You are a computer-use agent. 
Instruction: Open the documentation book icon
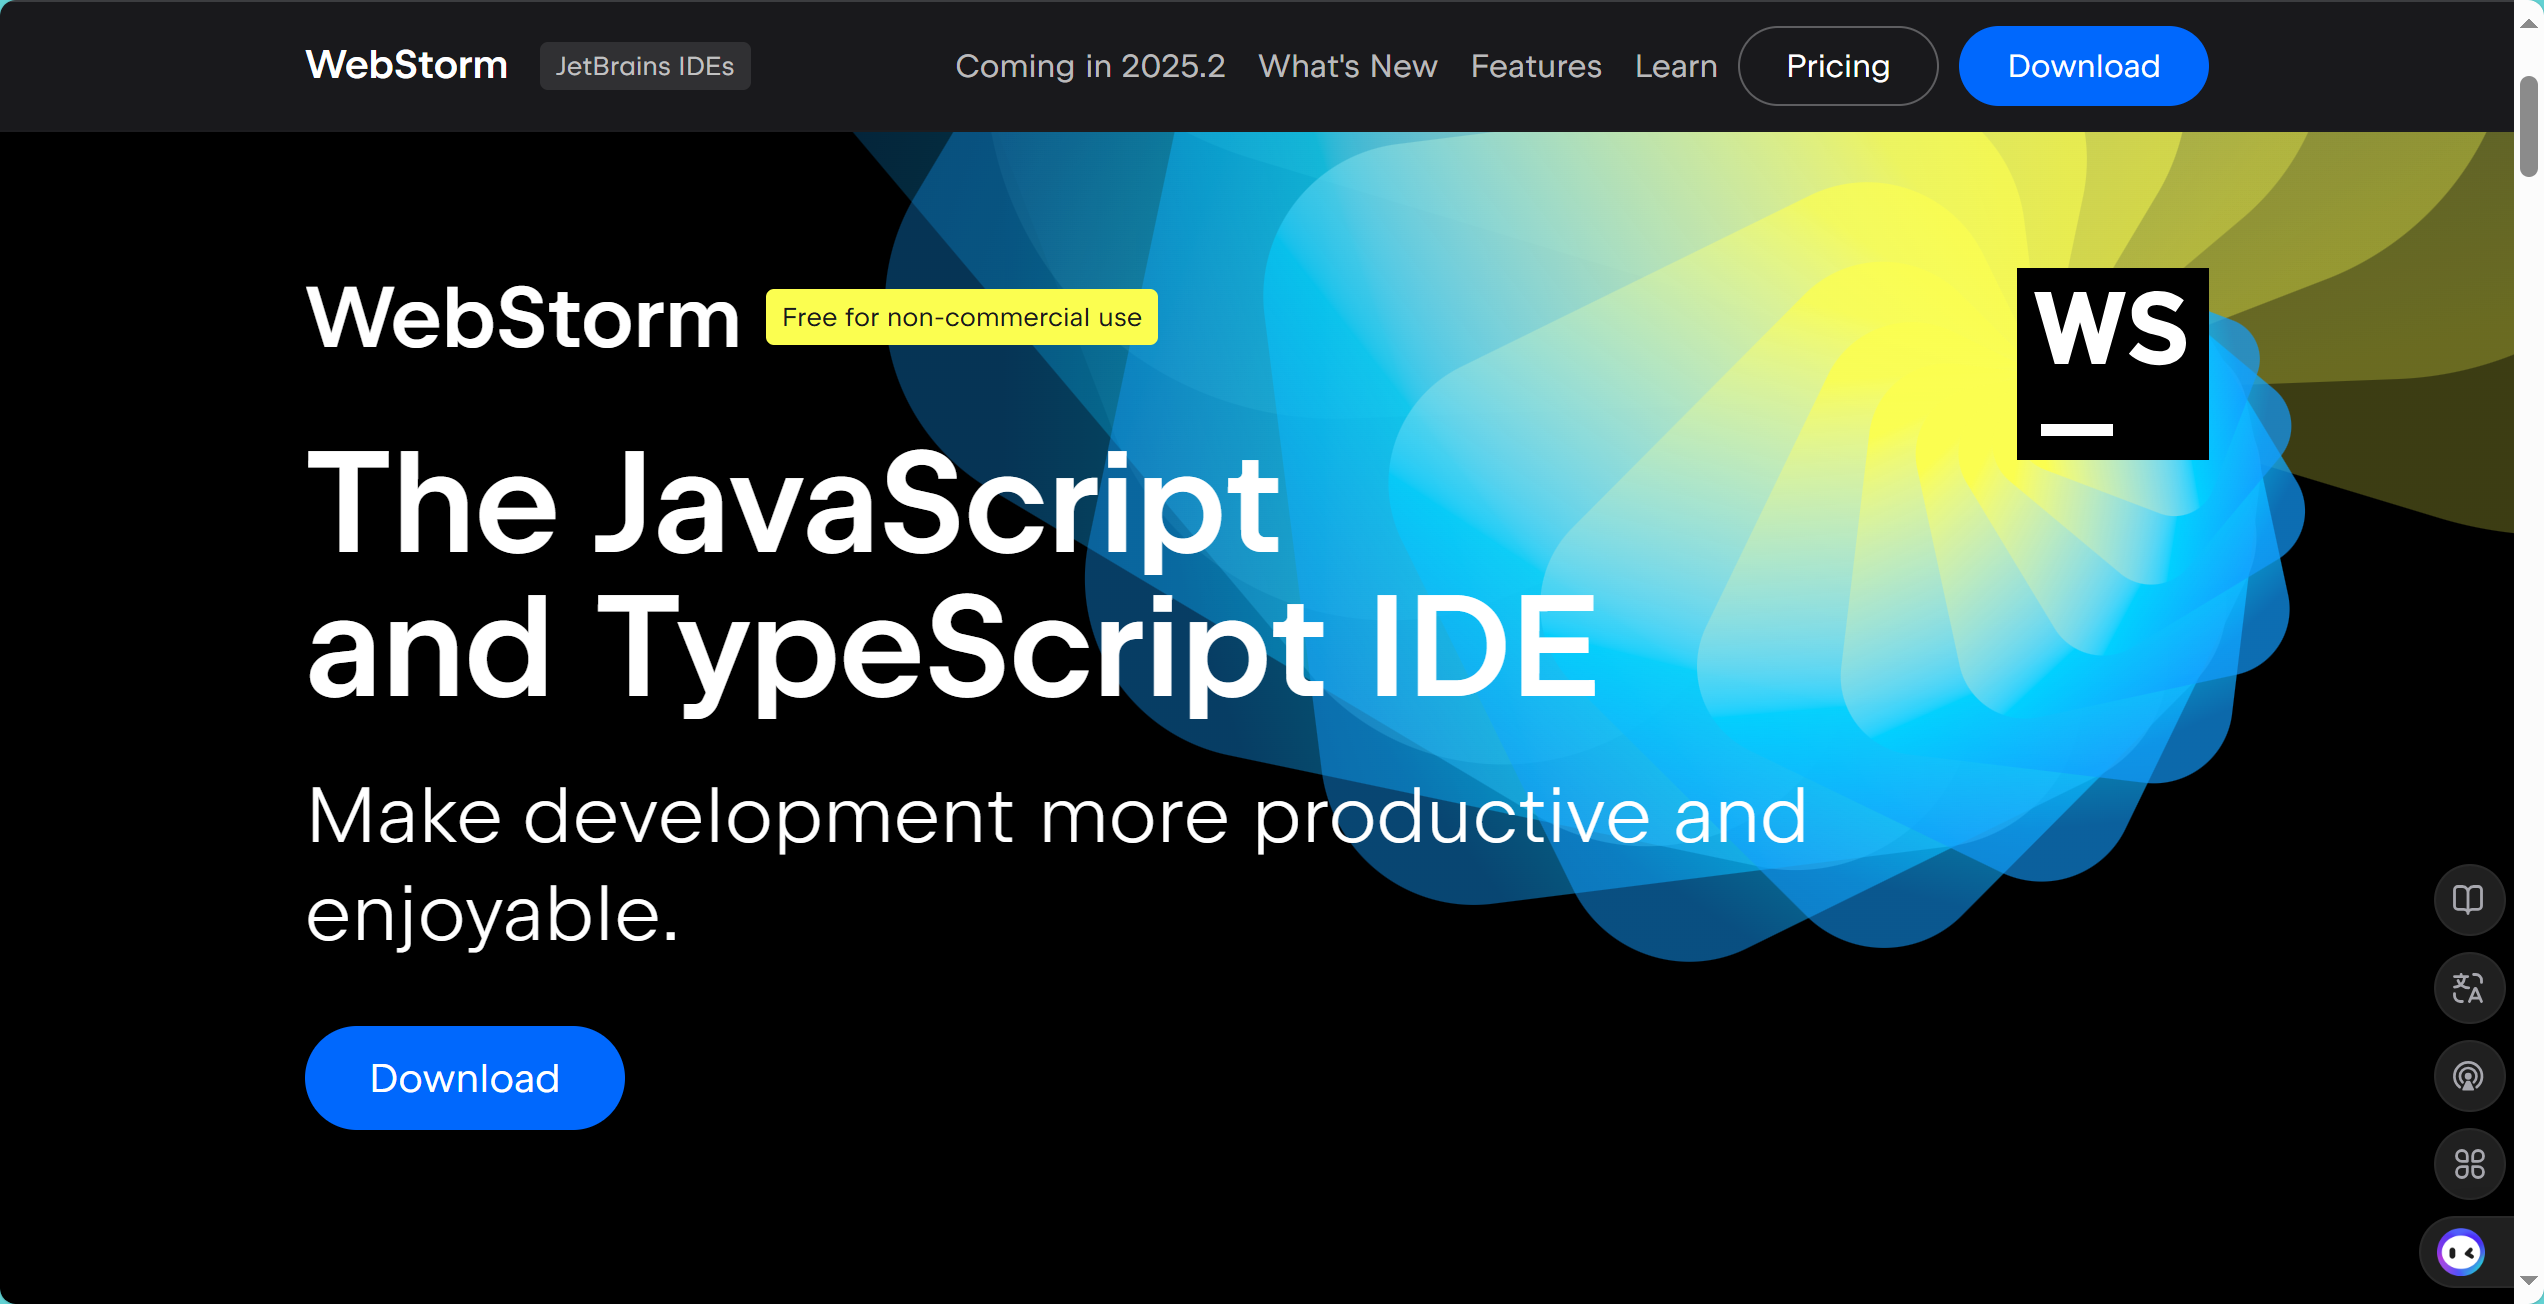(2468, 900)
